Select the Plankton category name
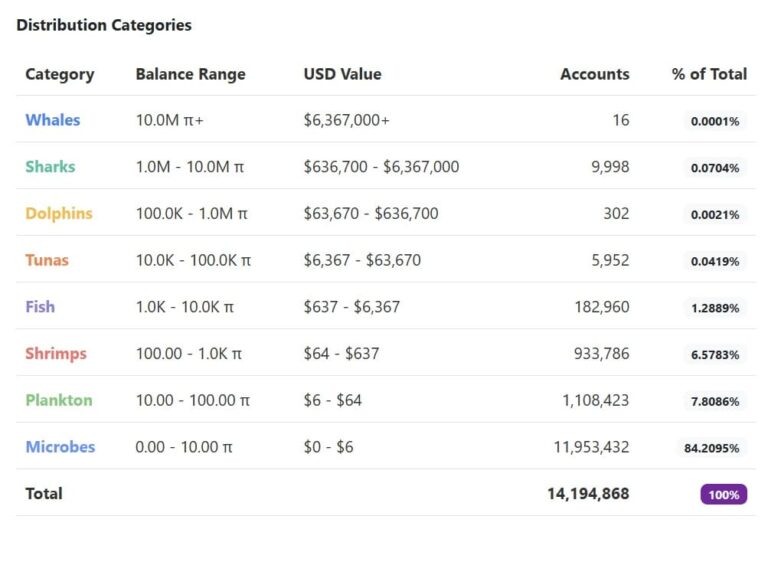 pyautogui.click(x=59, y=400)
